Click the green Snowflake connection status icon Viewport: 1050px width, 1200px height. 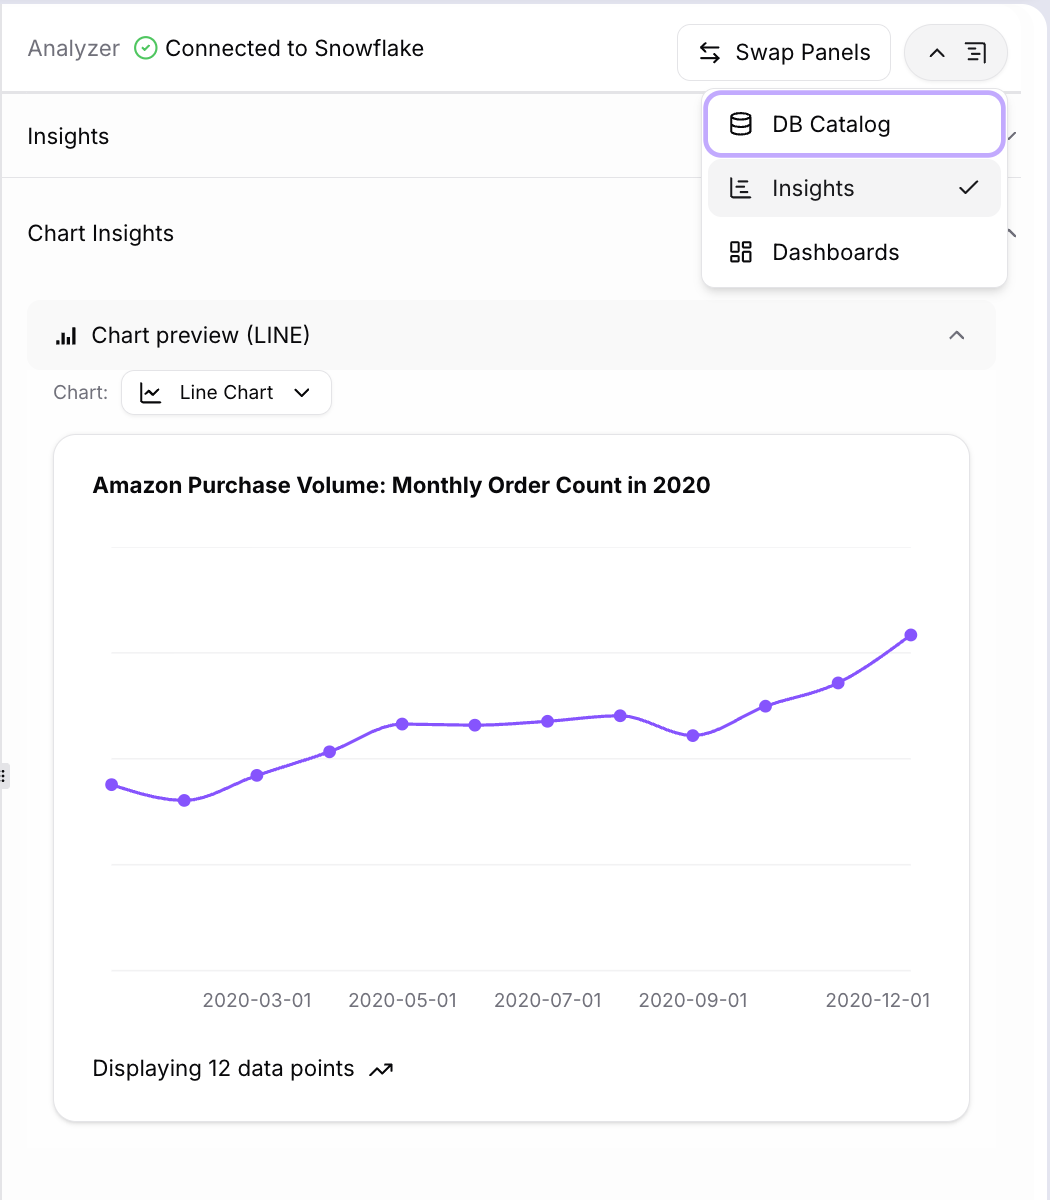146,48
